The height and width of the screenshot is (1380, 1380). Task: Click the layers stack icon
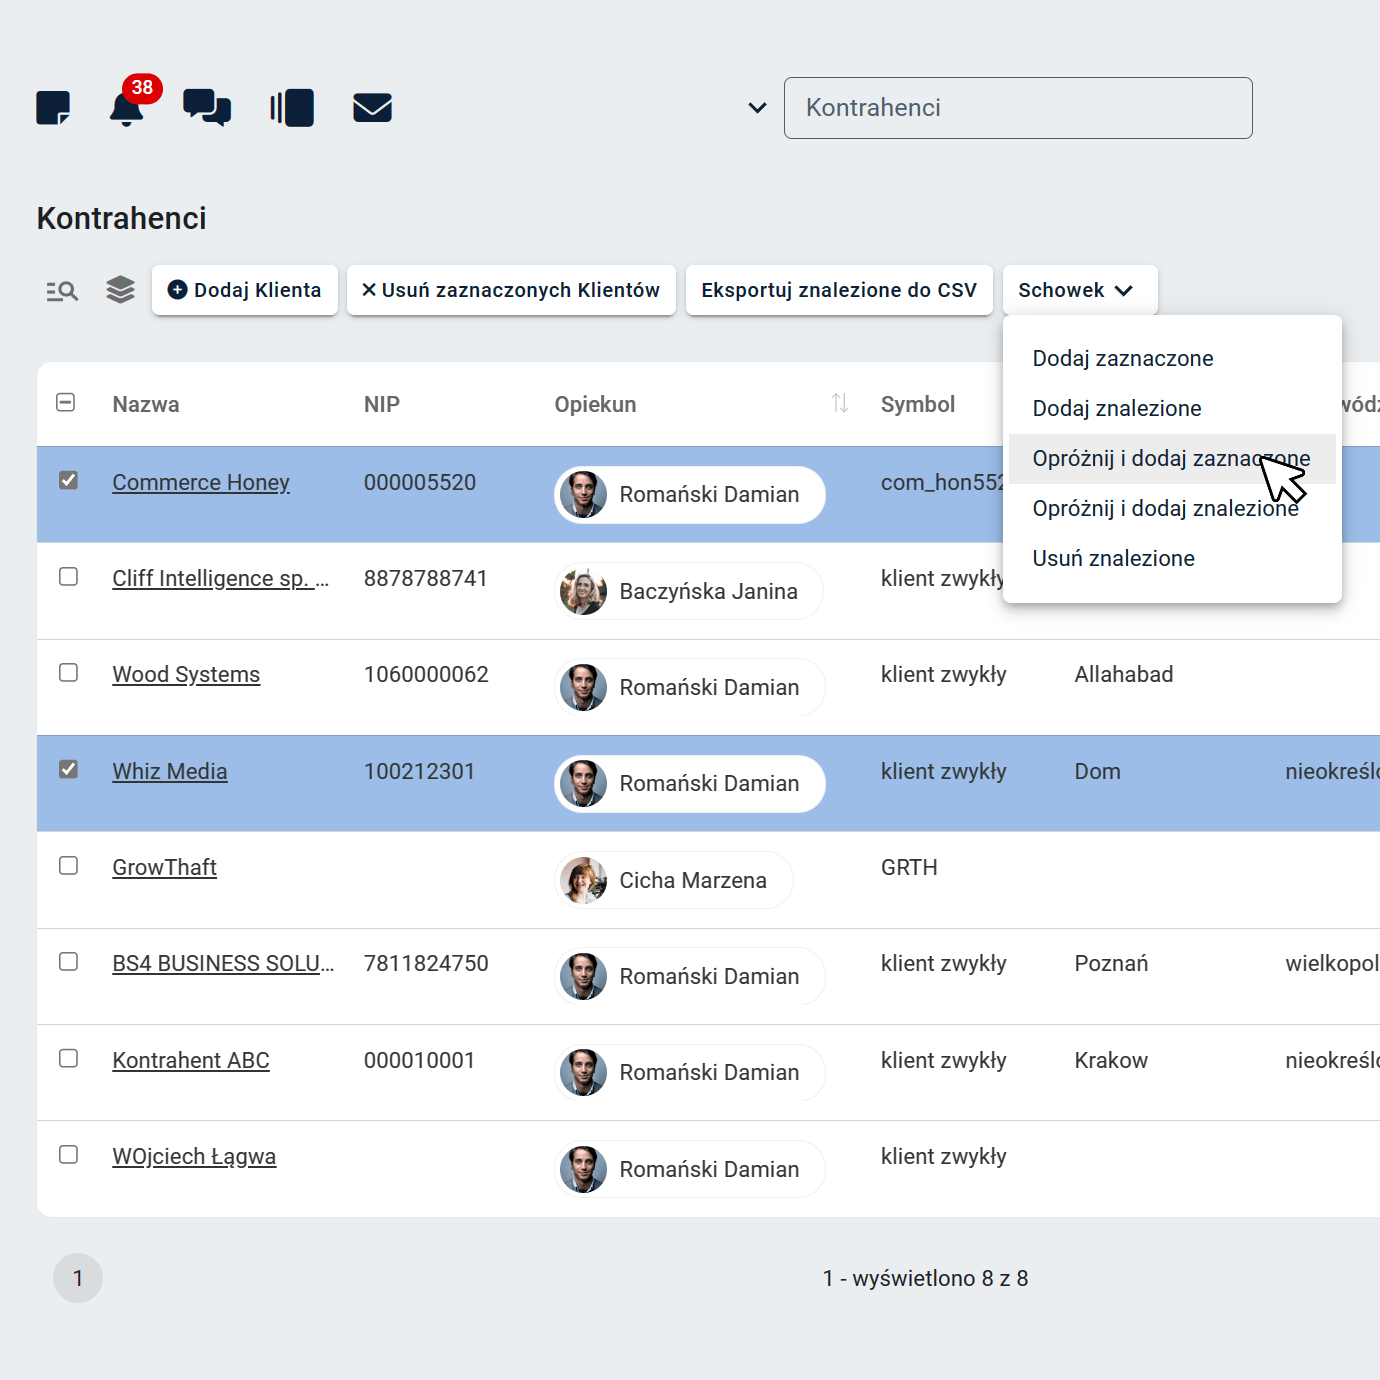(x=120, y=290)
